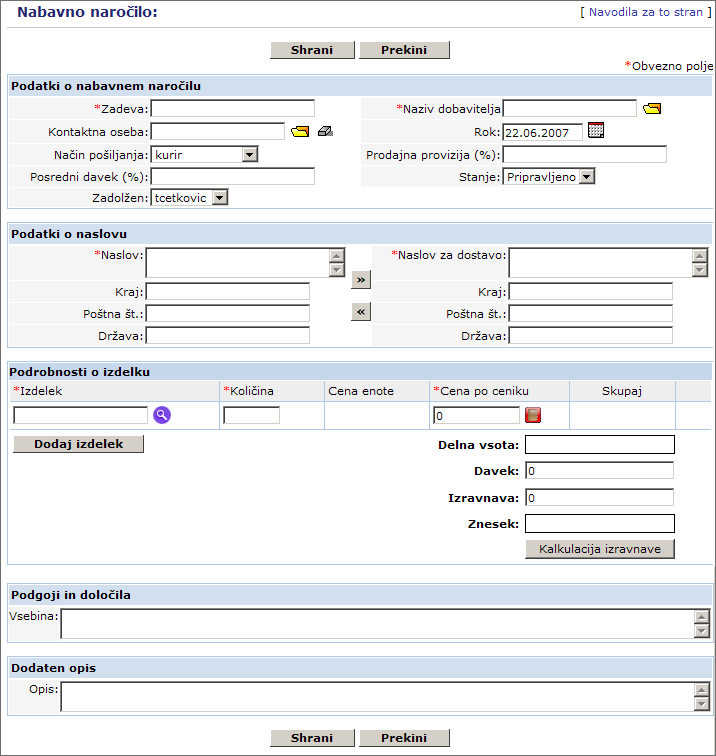Viewport: 716px width, 756px height.
Task: Click the Kalkulacija izravnave button
Action: (599, 549)
